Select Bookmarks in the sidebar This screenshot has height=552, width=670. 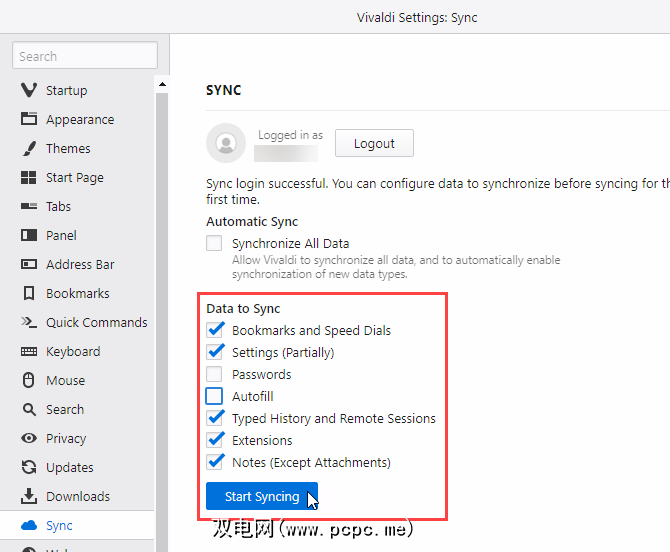78,294
